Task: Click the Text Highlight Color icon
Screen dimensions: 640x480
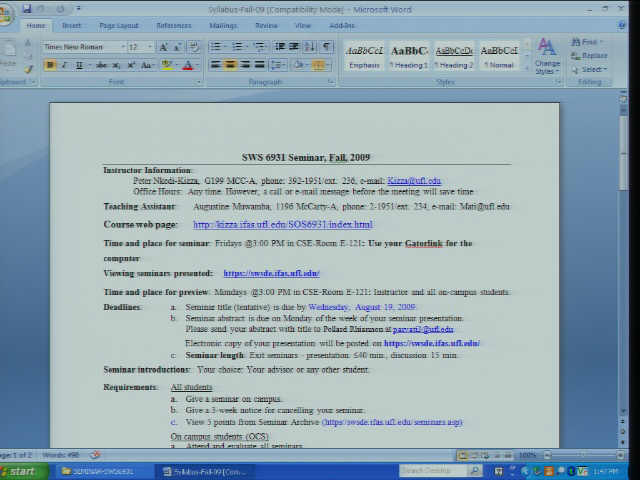Action: (167, 65)
